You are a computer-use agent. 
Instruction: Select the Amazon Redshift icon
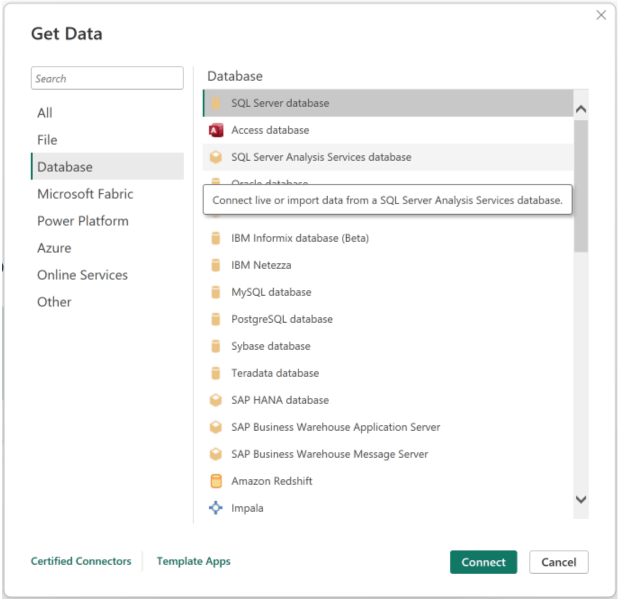[x=215, y=481]
